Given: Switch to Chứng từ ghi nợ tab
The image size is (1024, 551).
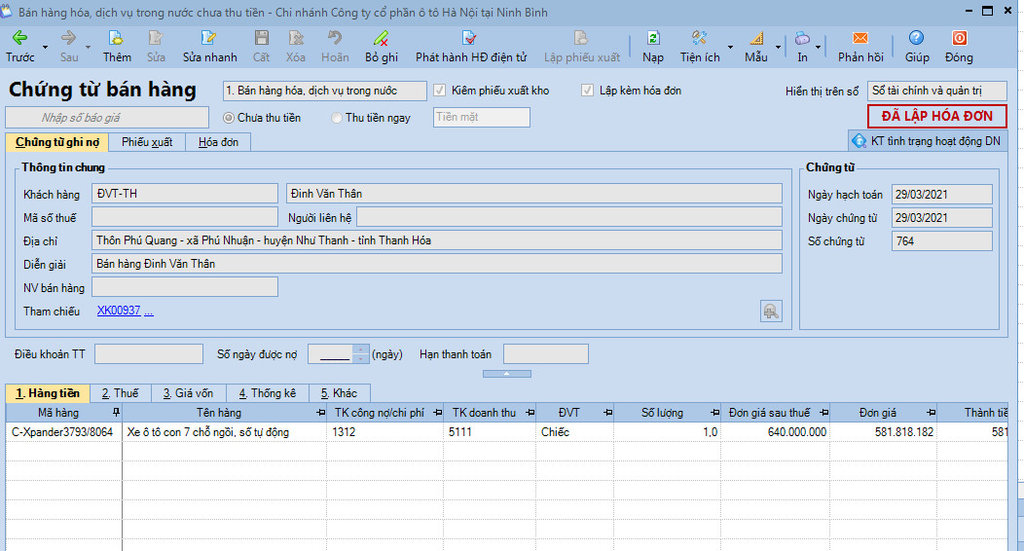Looking at the screenshot, I should (x=57, y=142).
